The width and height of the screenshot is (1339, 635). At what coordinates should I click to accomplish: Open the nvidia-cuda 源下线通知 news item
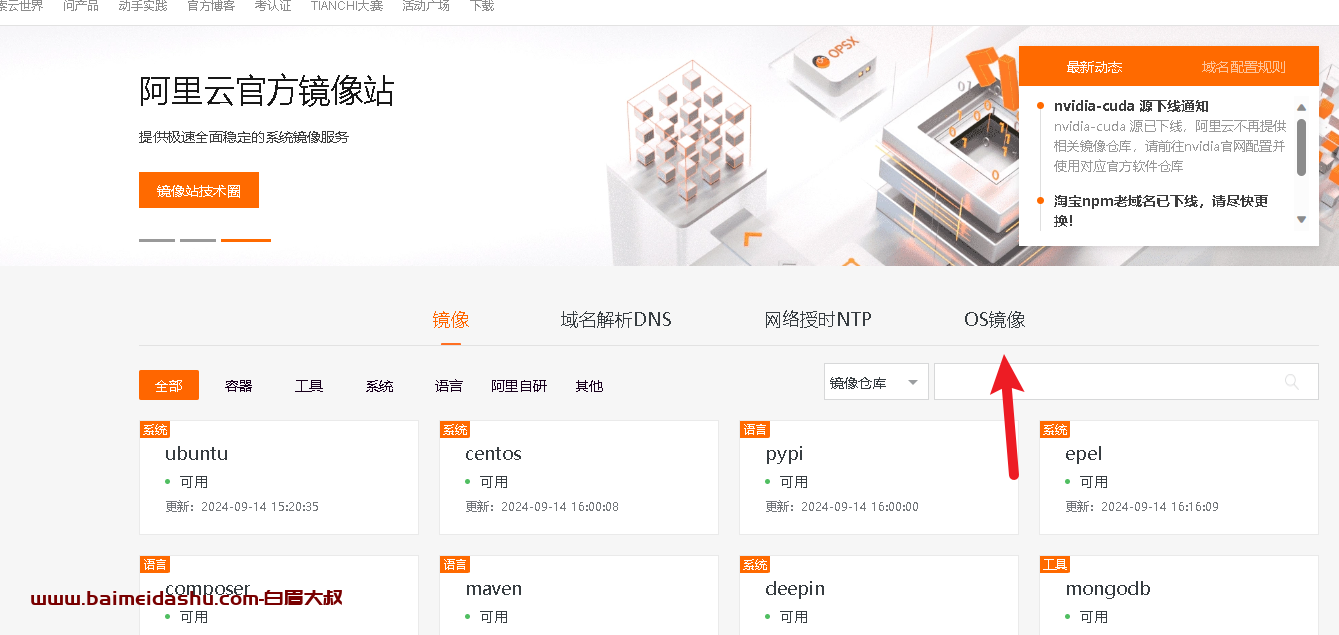pyautogui.click(x=1131, y=106)
